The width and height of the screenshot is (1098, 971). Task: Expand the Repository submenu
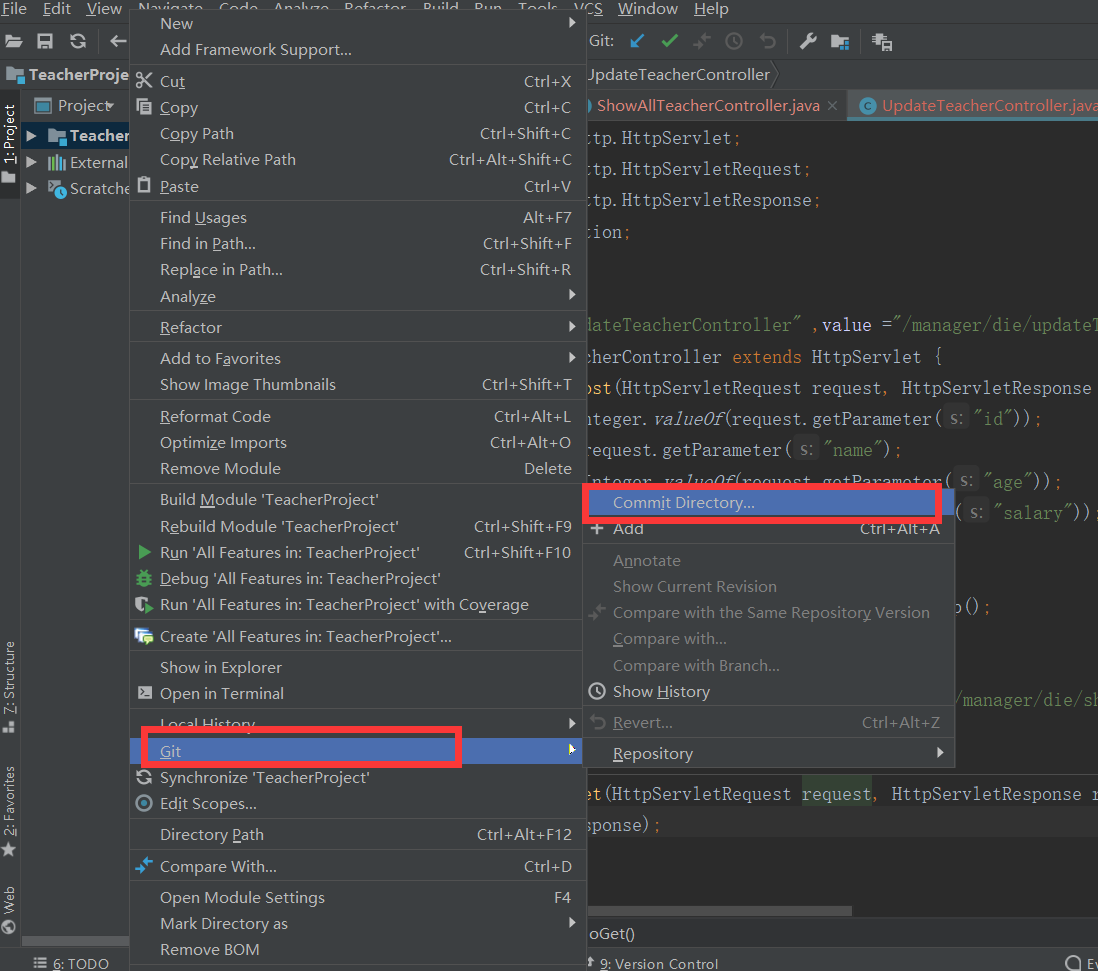[769, 753]
